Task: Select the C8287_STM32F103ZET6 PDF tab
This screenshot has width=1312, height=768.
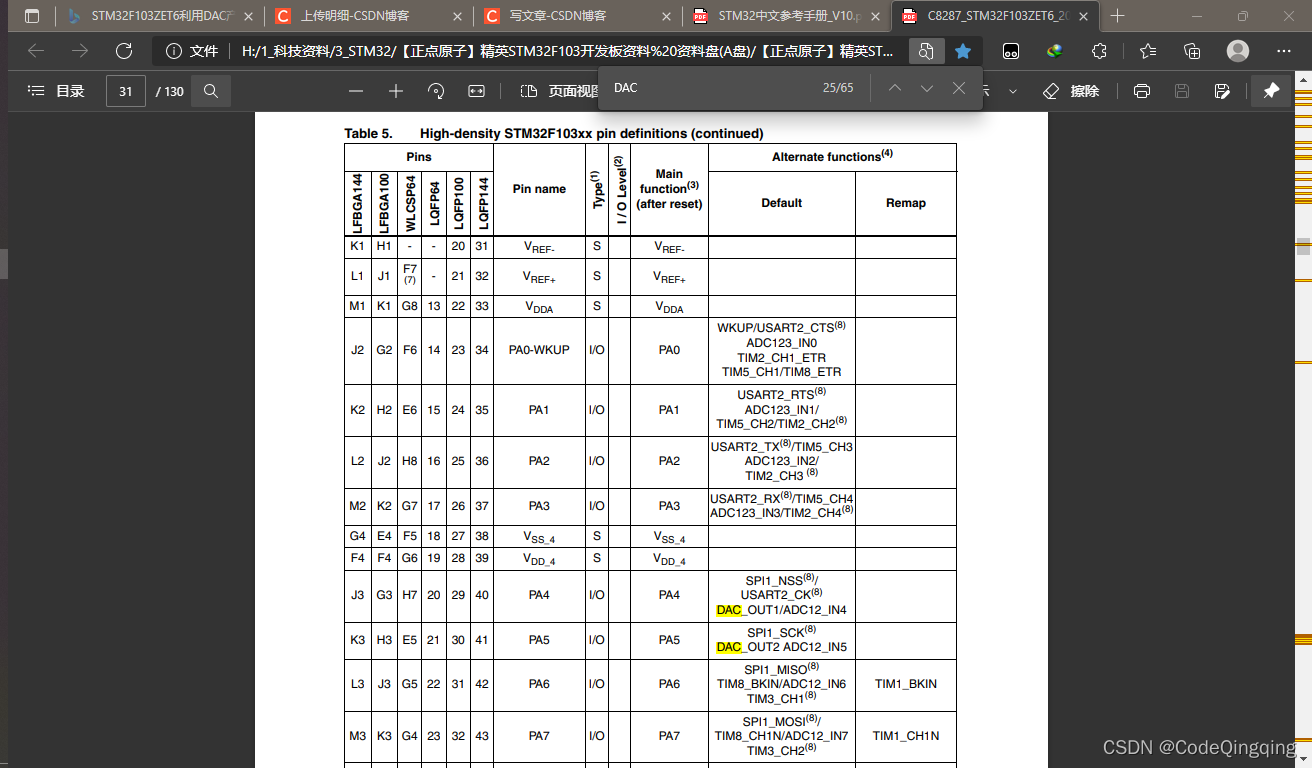Action: point(993,16)
